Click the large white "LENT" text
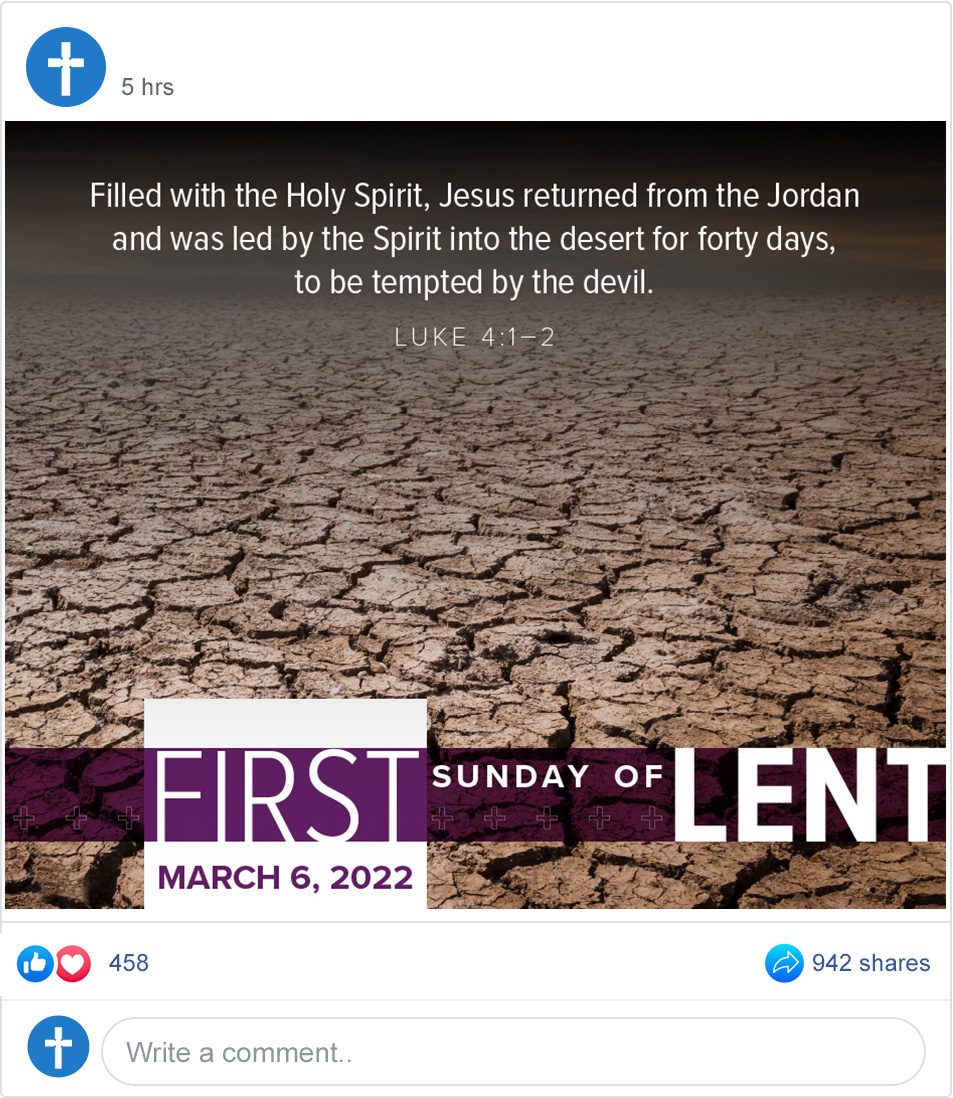Screen dimensions: 953x1098 click(810, 795)
